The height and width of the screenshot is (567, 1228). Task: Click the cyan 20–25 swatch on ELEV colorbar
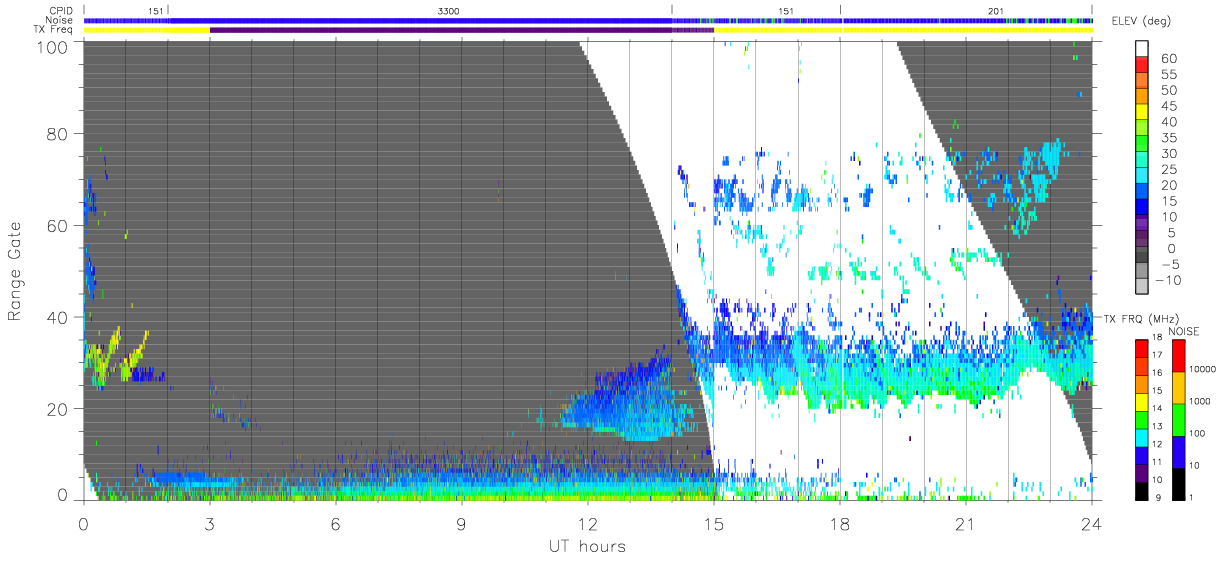pyautogui.click(x=1141, y=177)
